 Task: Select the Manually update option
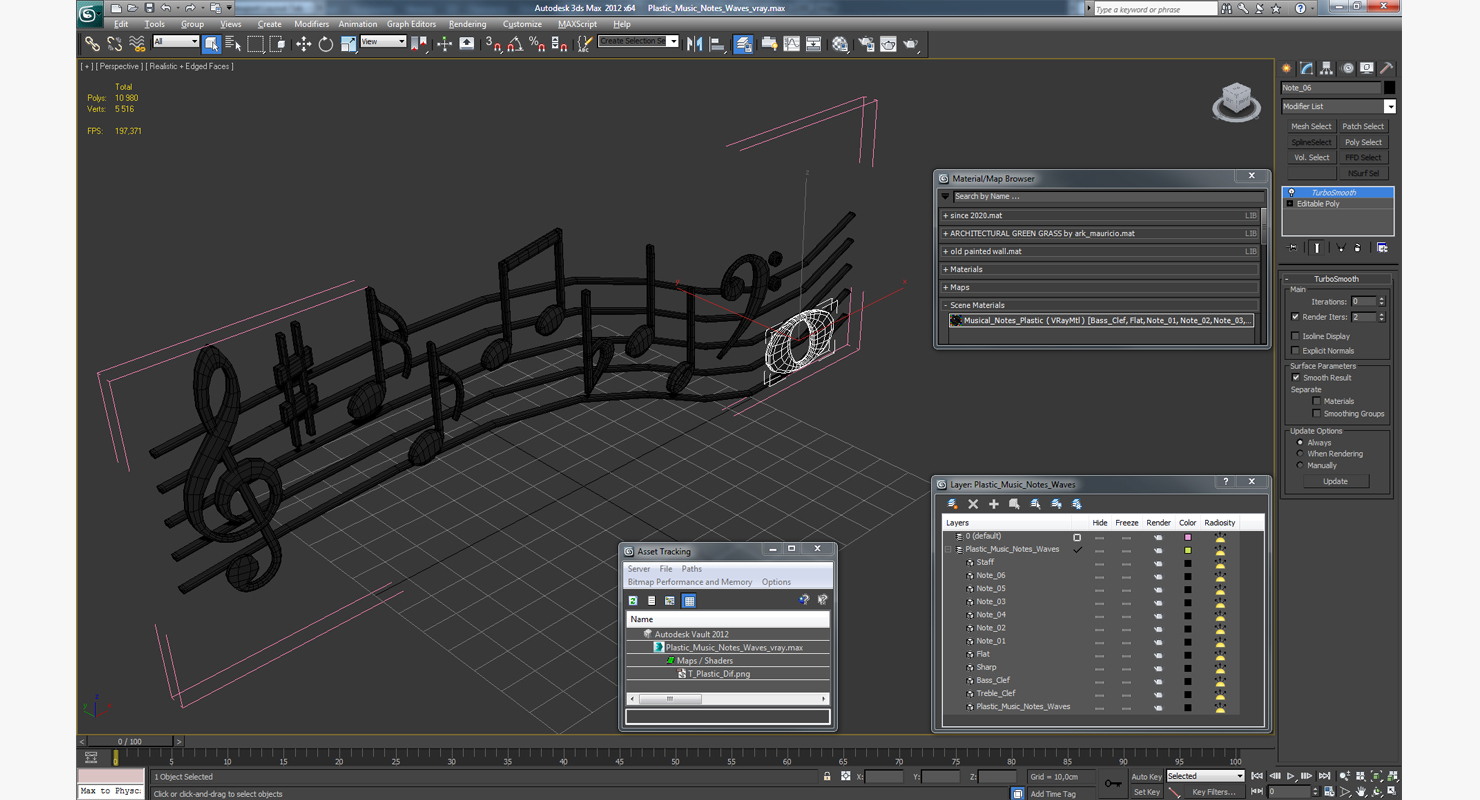coord(1300,465)
